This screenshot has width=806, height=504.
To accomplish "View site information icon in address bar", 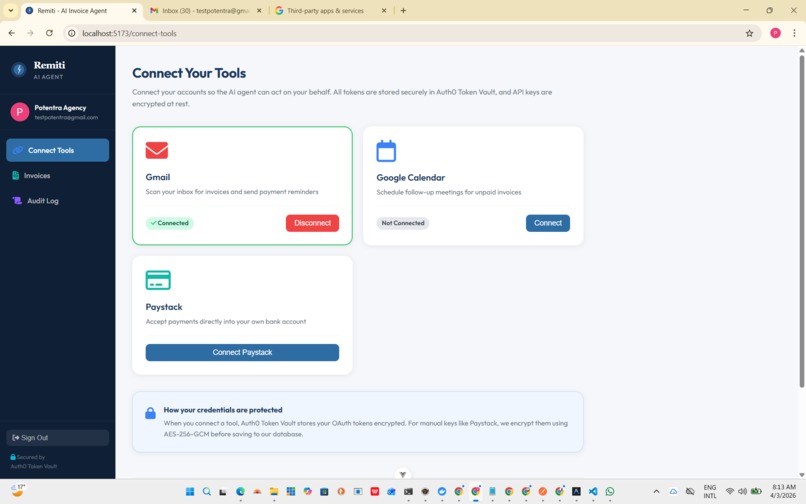I will click(x=72, y=33).
